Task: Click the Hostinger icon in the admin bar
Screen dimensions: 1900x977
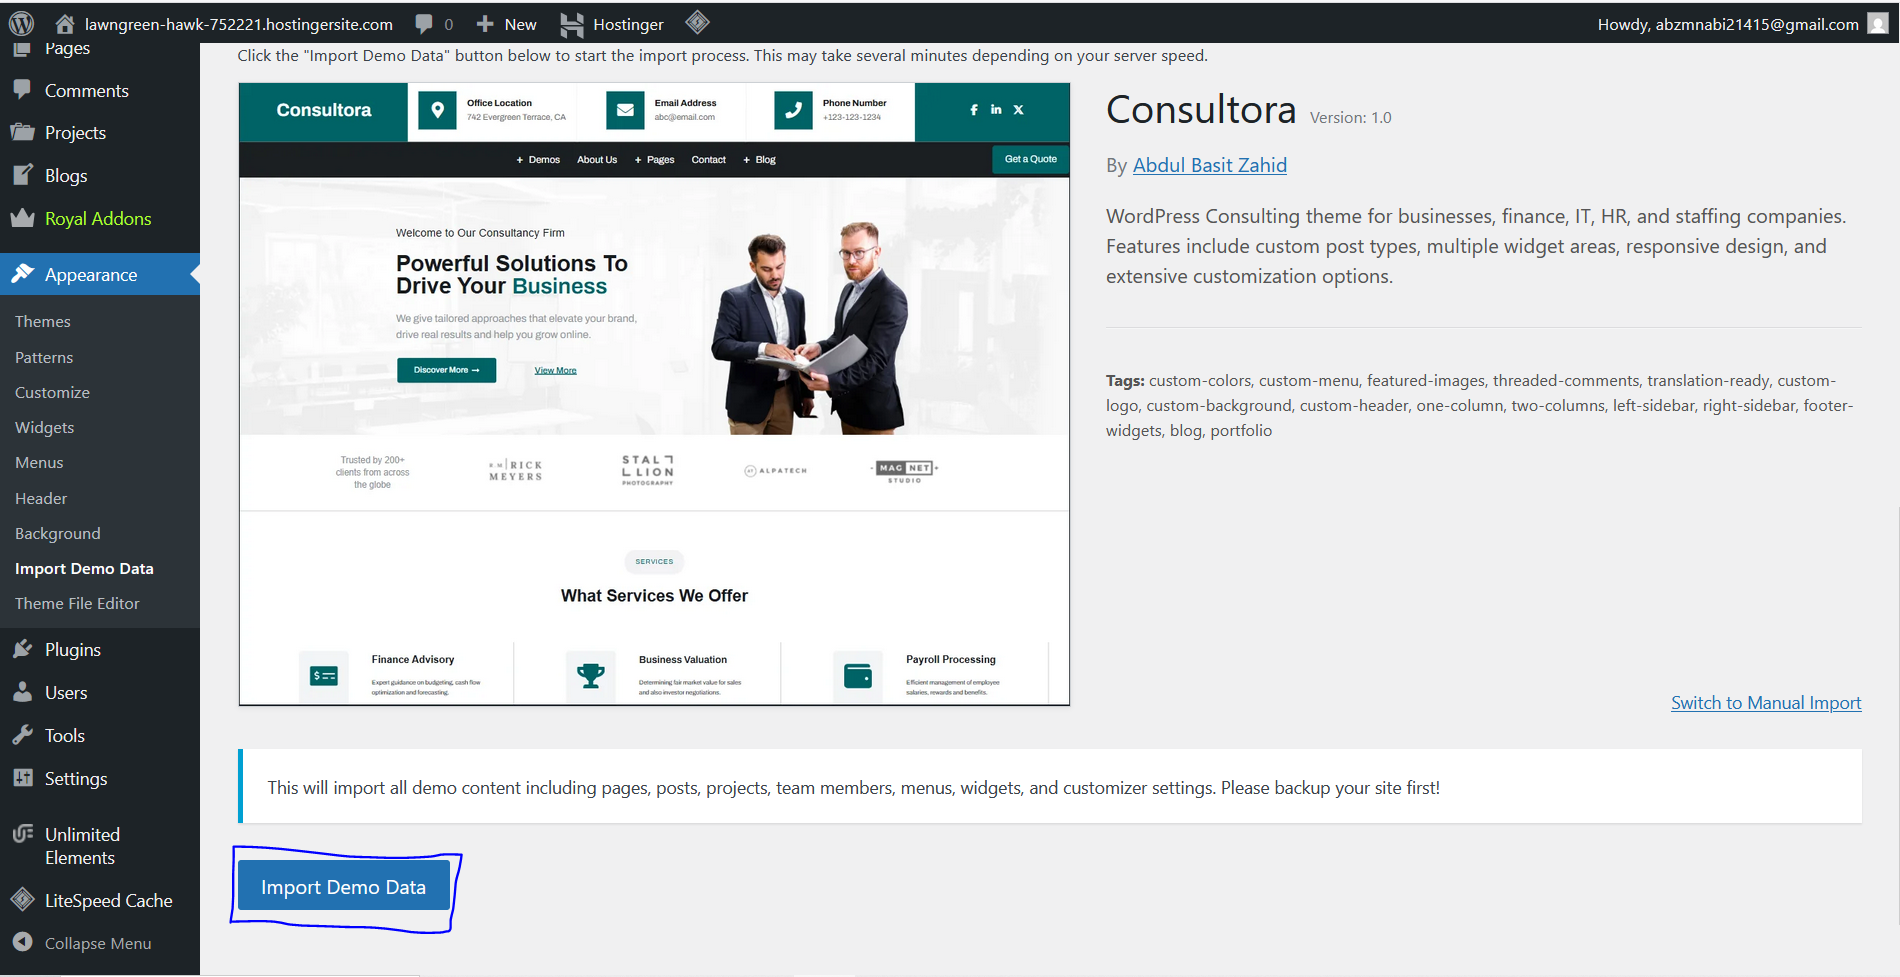Action: [x=570, y=23]
